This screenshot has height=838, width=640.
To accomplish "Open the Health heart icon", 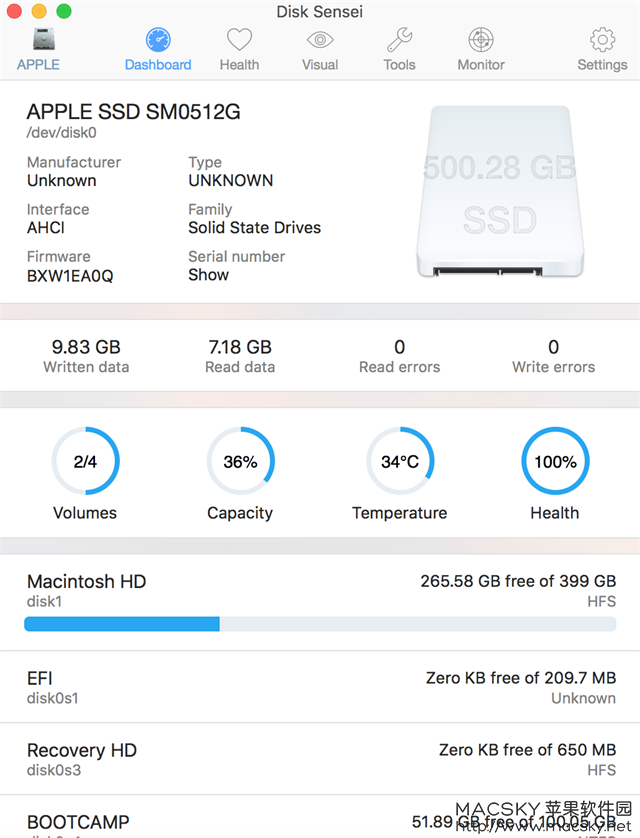I will (x=239, y=39).
